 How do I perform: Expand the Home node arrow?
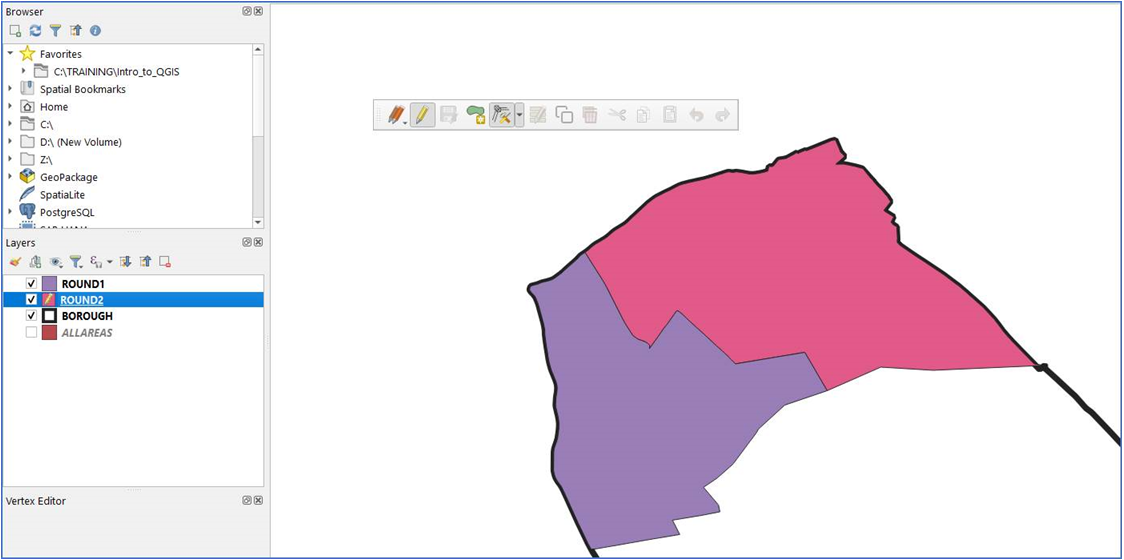10,106
